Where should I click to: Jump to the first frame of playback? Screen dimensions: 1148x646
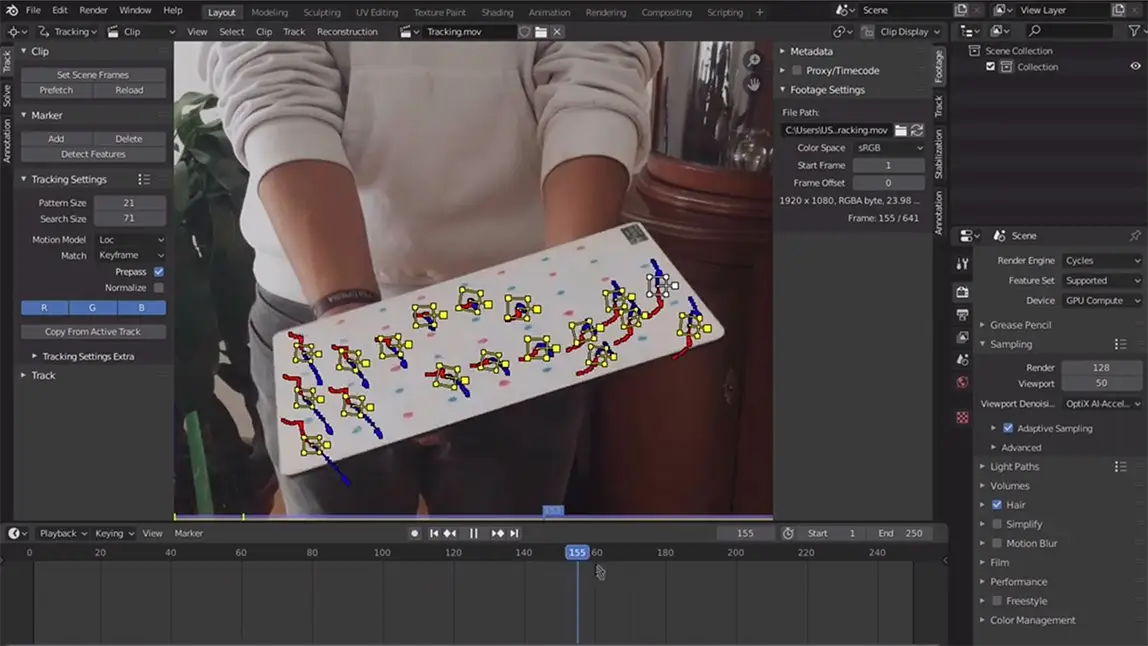434,534
